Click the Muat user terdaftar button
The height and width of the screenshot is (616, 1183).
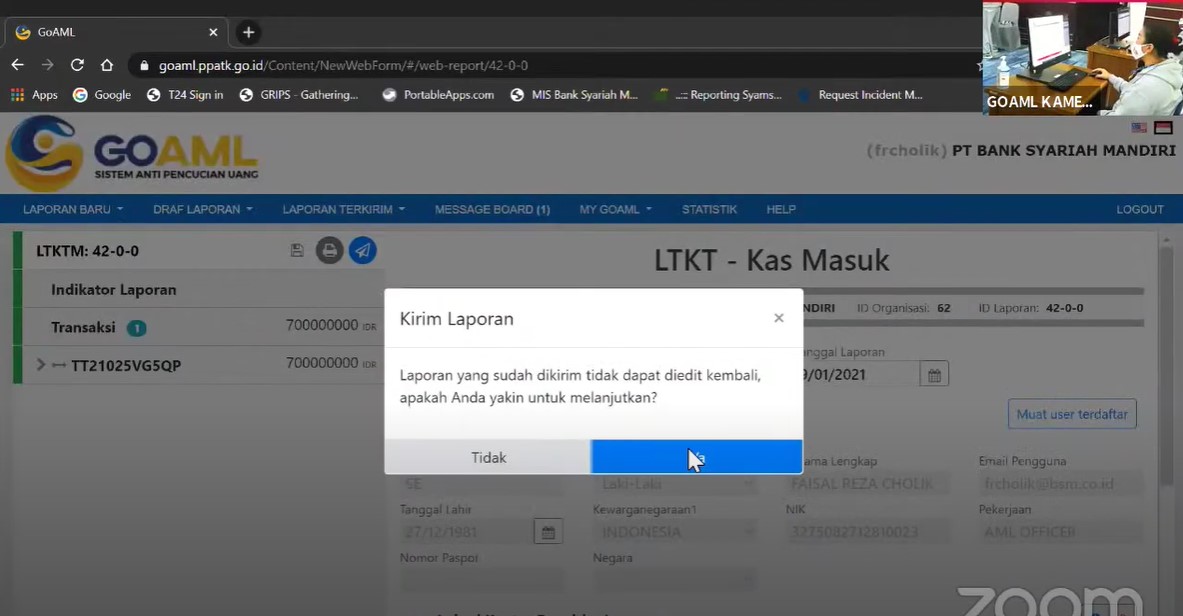[x=1071, y=413]
